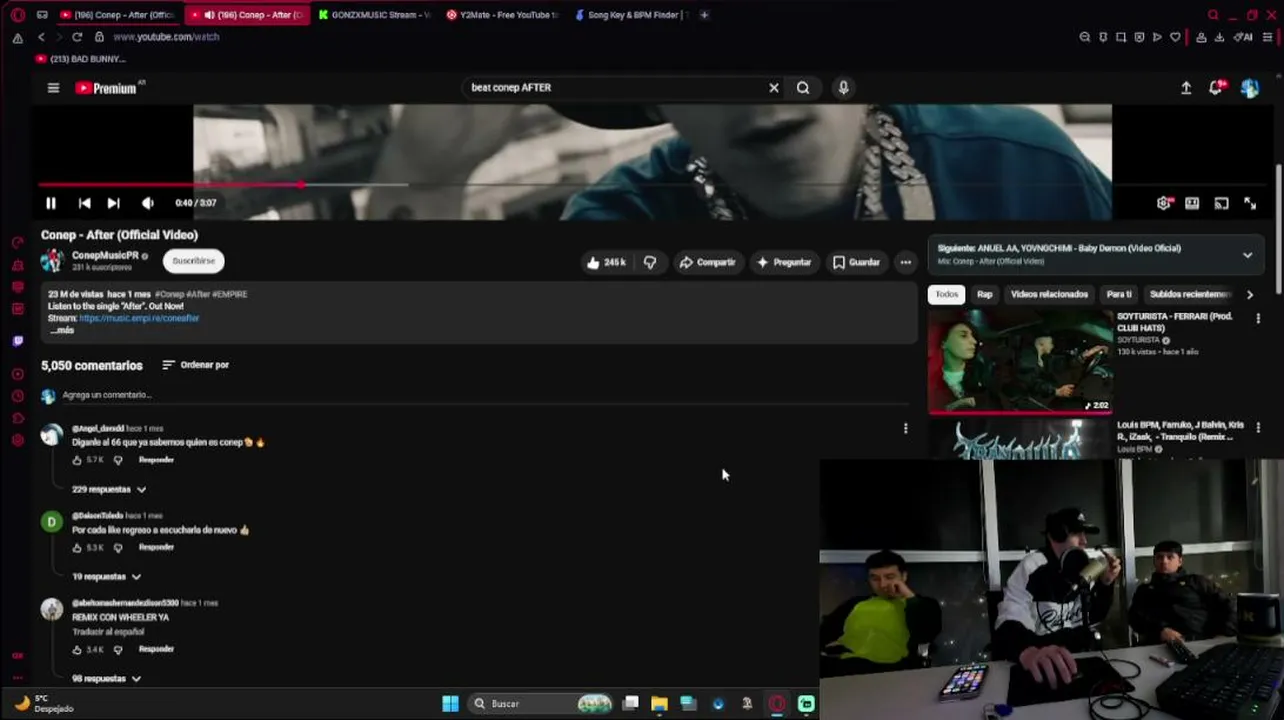Reply to the @DeisonToledo comment

pyautogui.click(x=156, y=548)
